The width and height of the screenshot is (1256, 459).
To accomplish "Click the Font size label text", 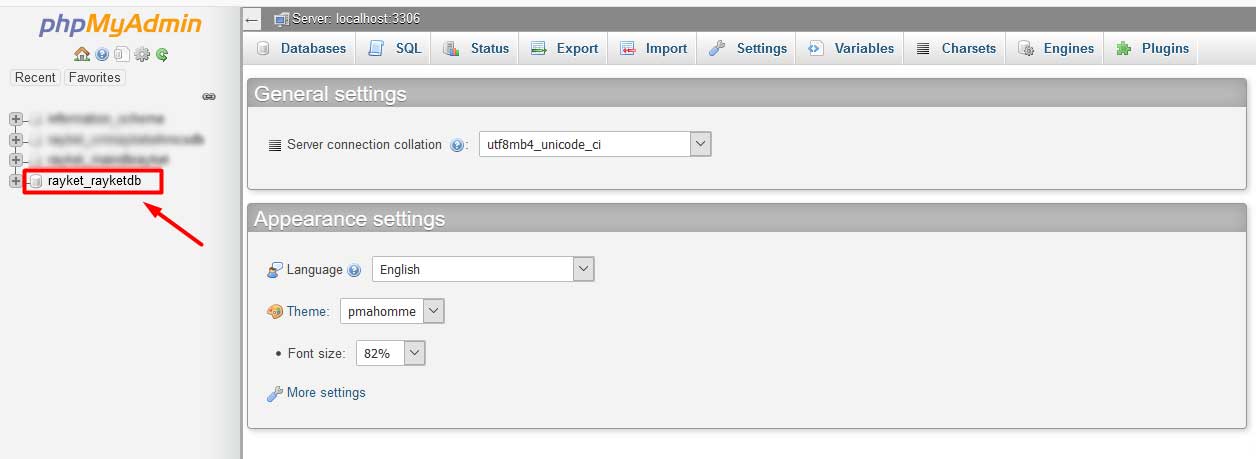I will point(316,354).
